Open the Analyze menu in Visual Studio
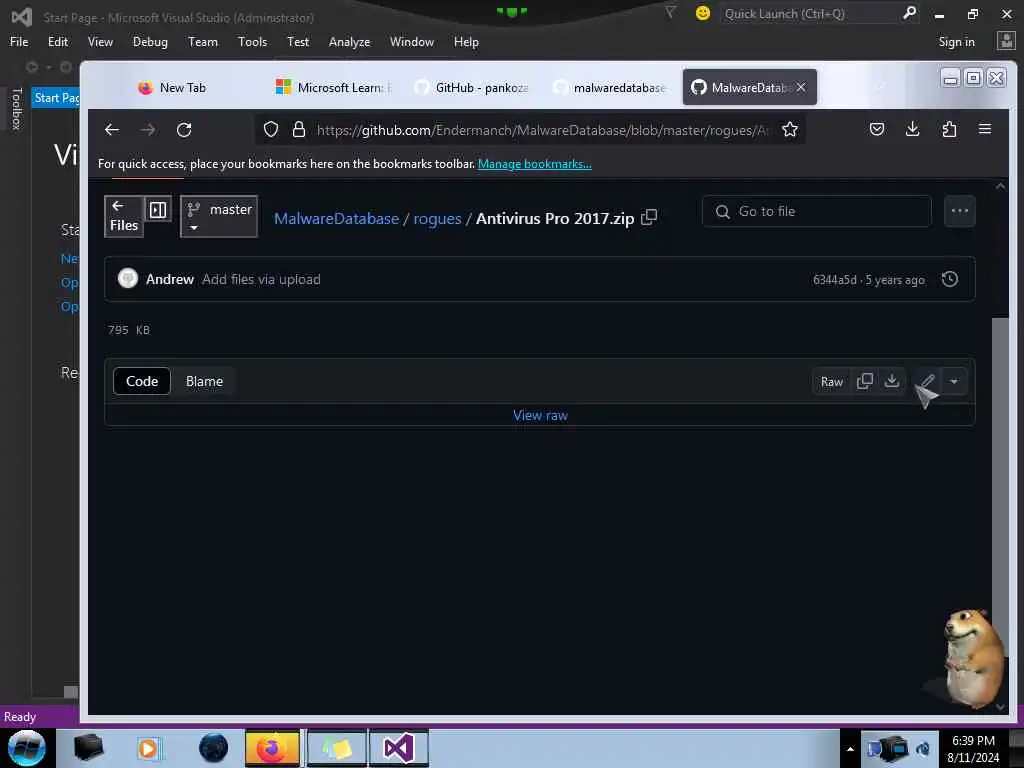1024x768 pixels. click(349, 42)
